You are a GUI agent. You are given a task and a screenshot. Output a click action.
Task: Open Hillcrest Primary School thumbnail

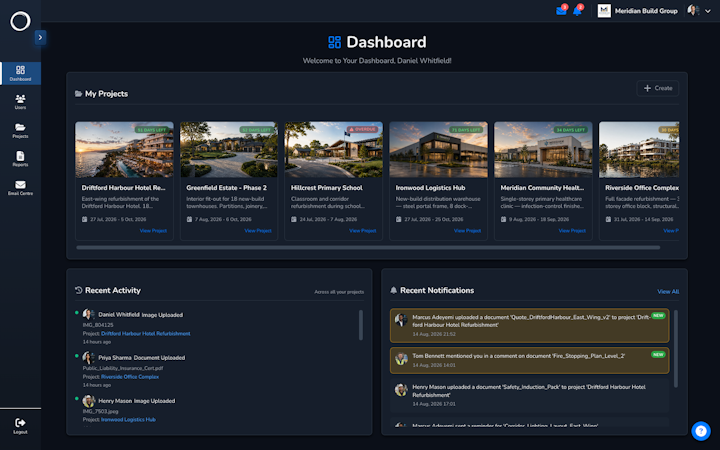(x=333, y=149)
